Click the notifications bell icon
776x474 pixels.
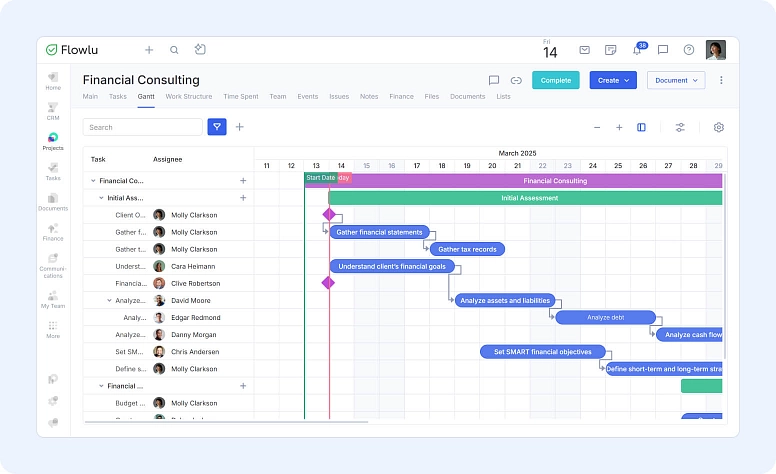(x=636, y=50)
